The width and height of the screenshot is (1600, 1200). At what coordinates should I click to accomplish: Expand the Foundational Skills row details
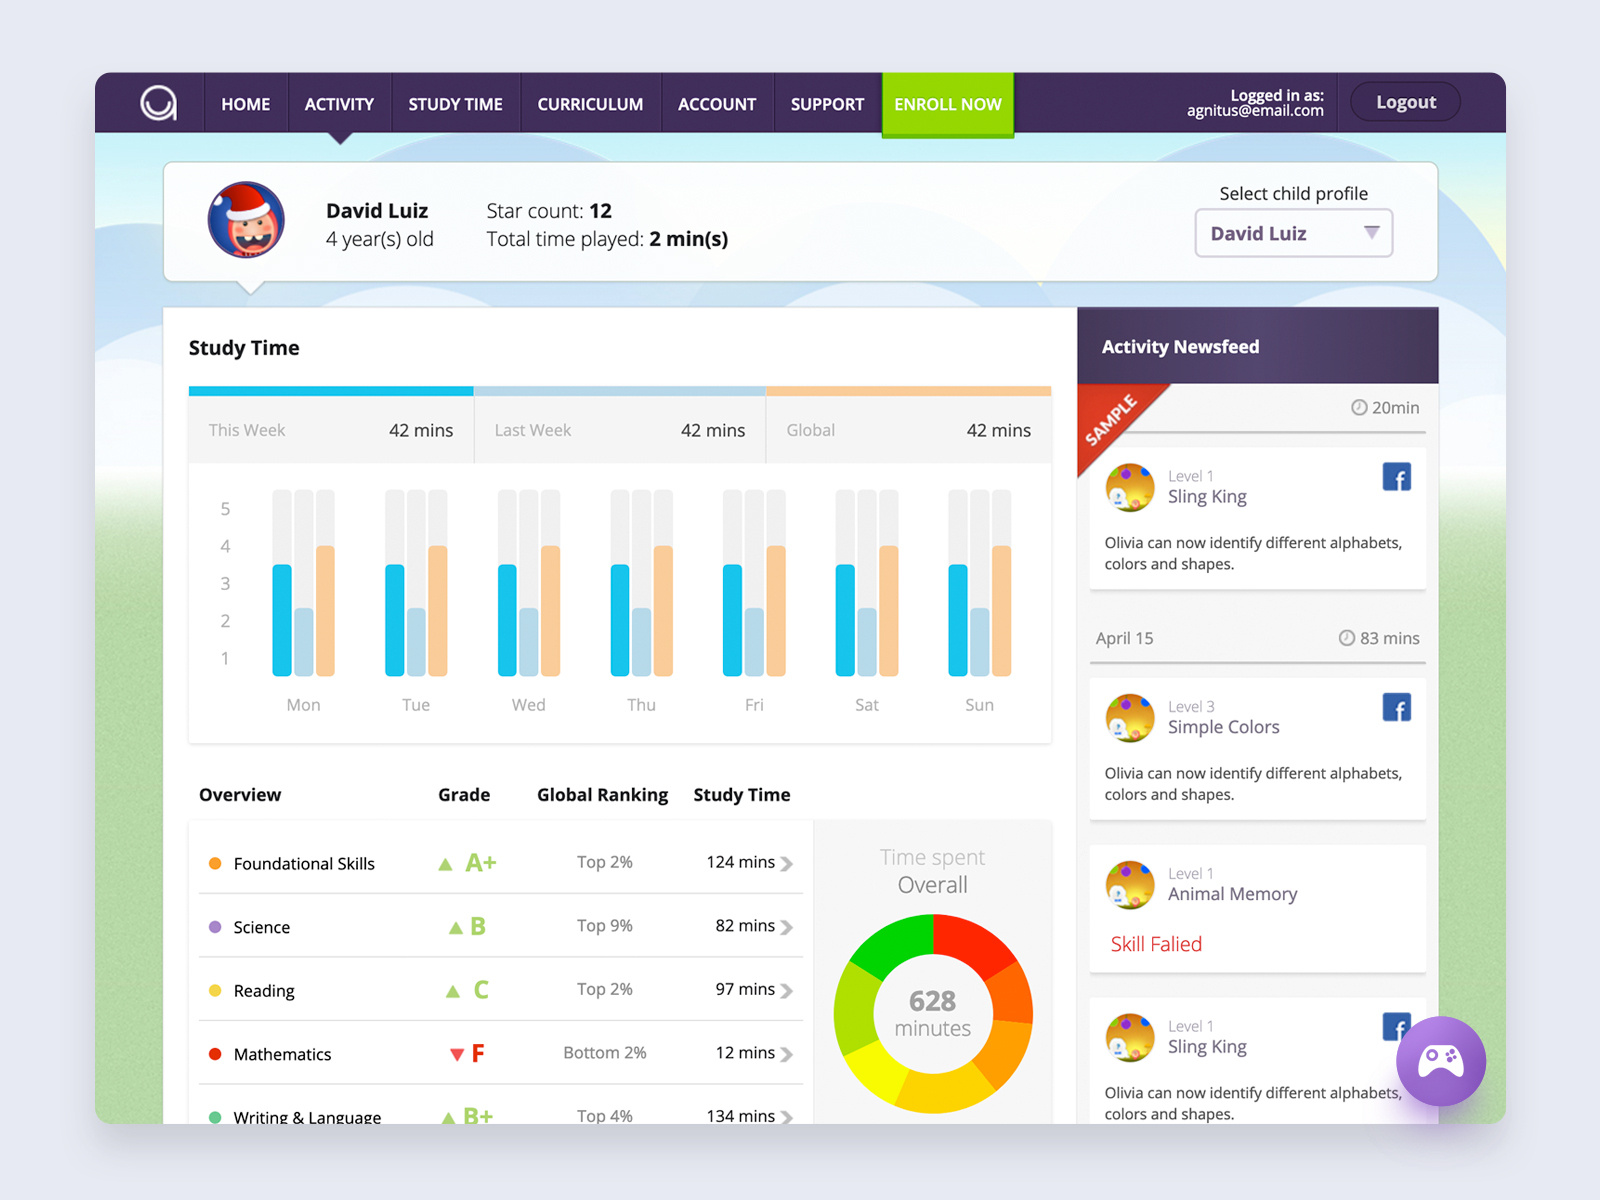click(788, 862)
